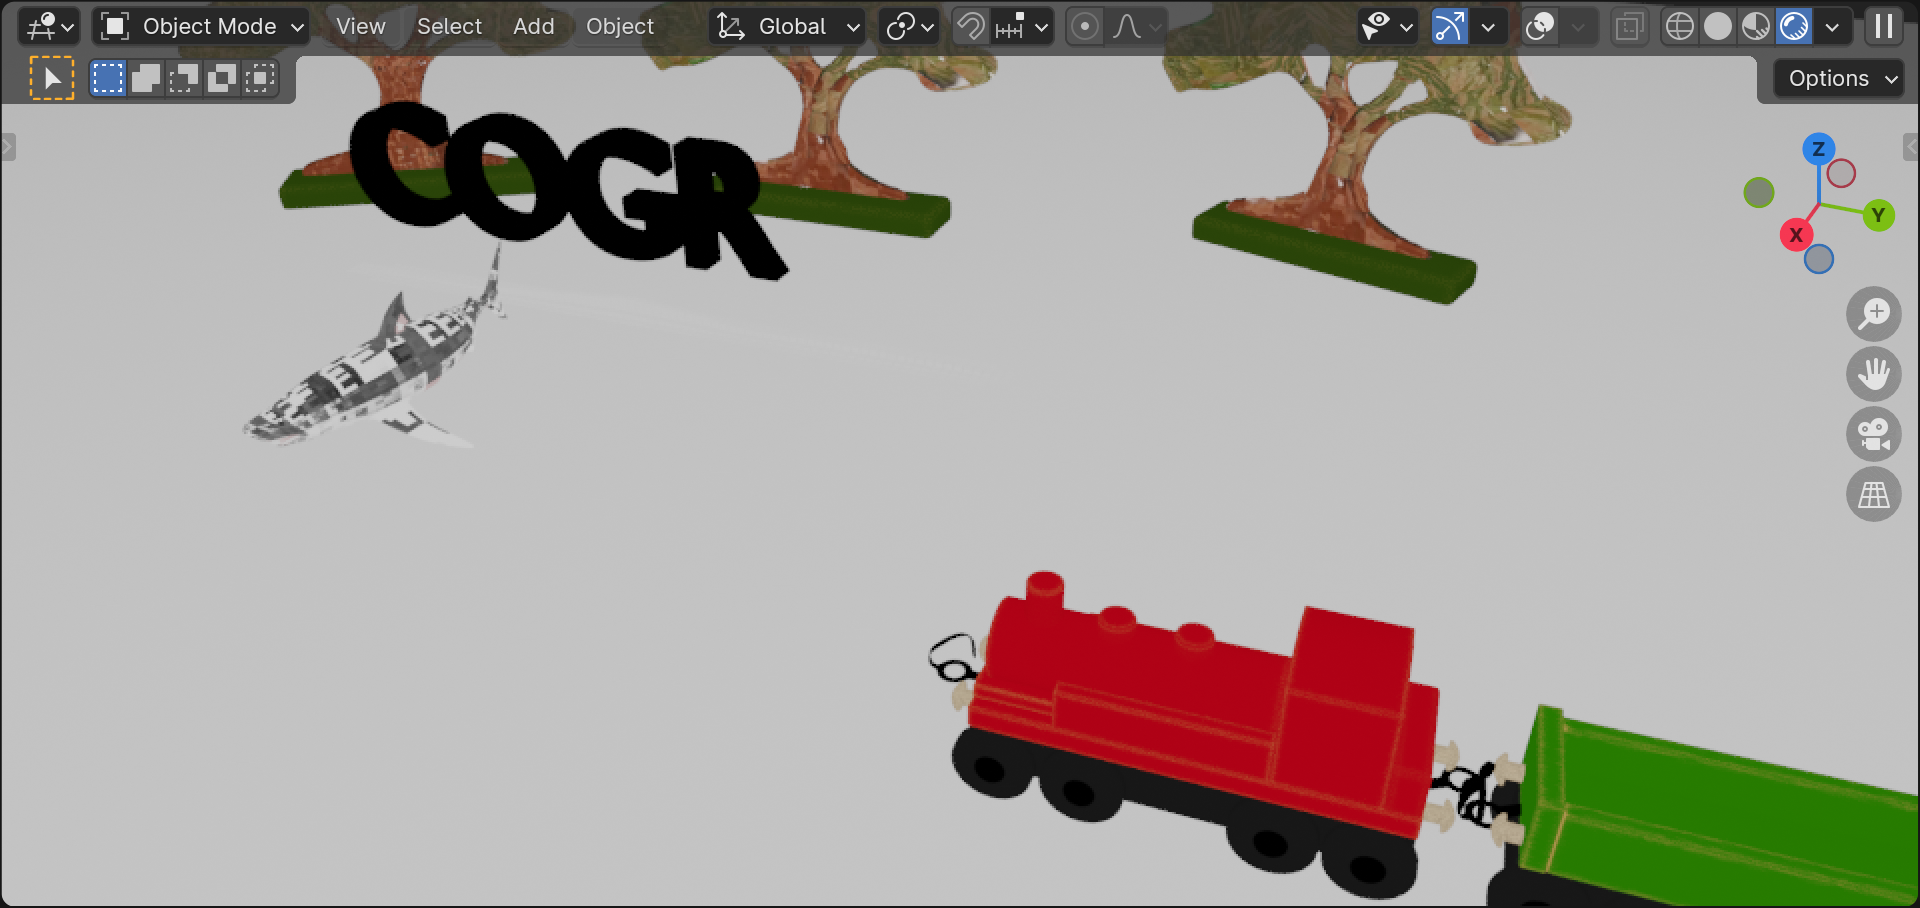Screen dimensions: 1920x908
Task: Switch to wireframe shading
Action: point(1680,27)
